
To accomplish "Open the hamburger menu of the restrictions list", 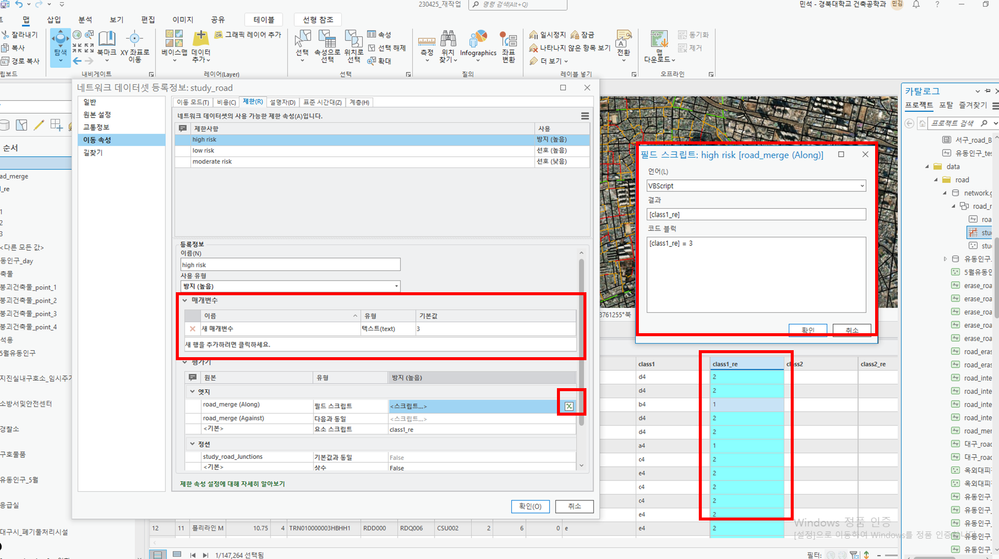I will pos(584,116).
